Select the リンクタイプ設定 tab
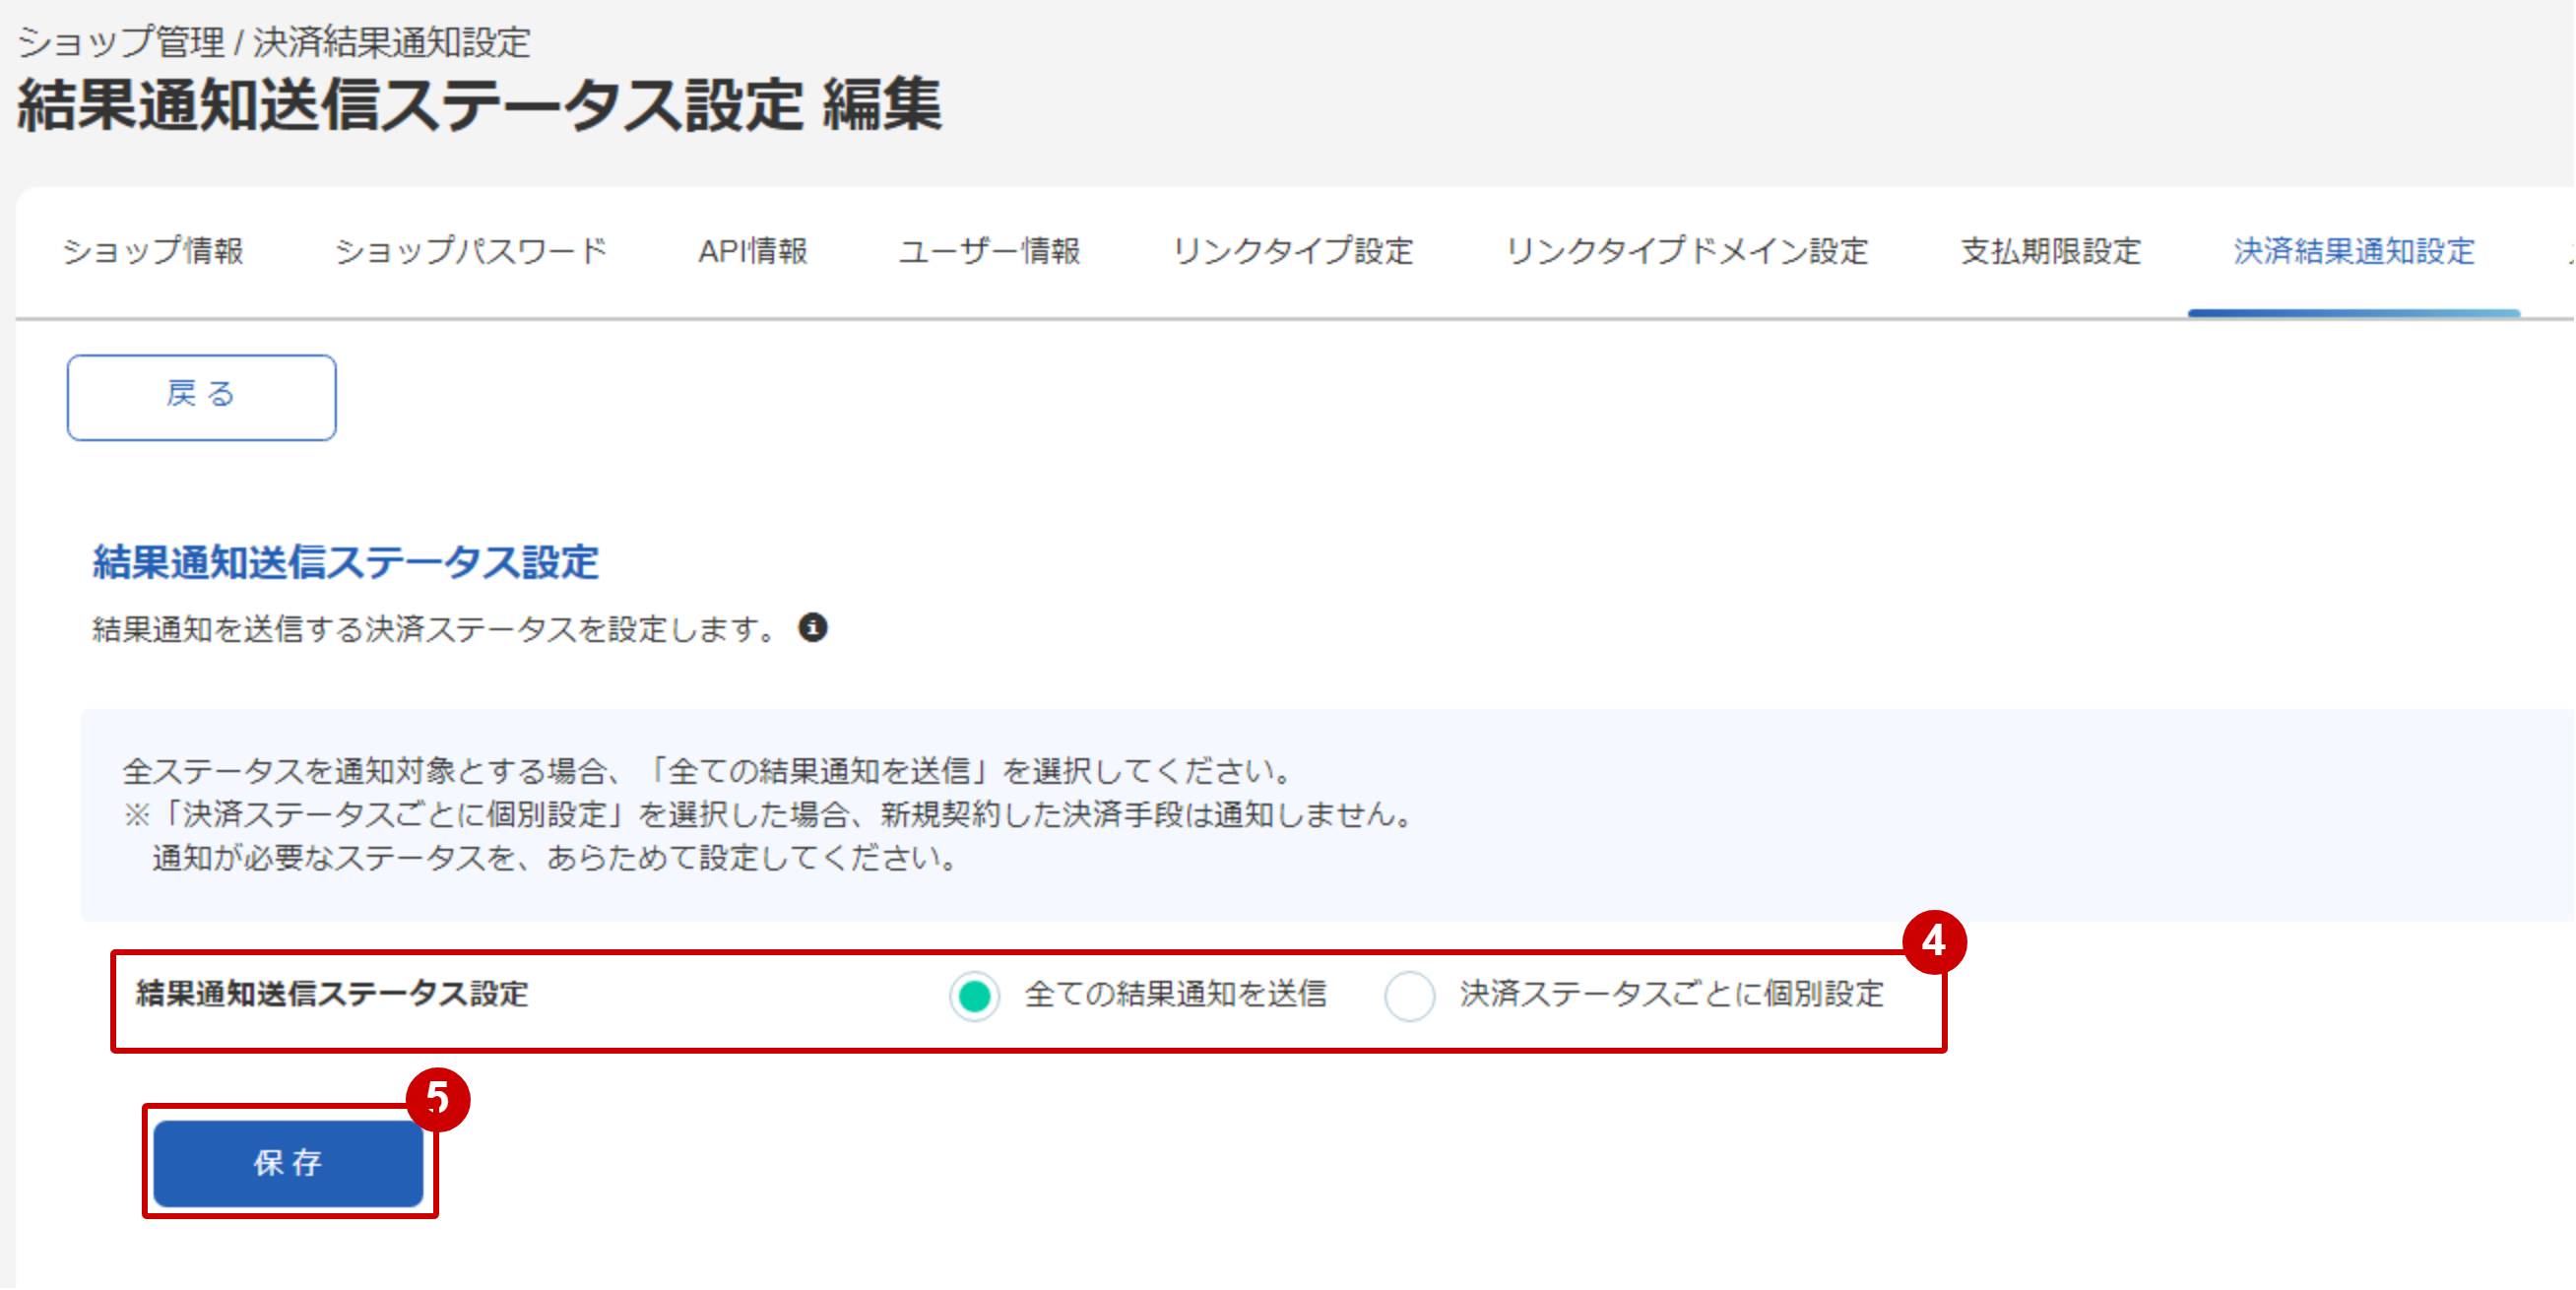This screenshot has height=1290, width=2576. 1295,252
